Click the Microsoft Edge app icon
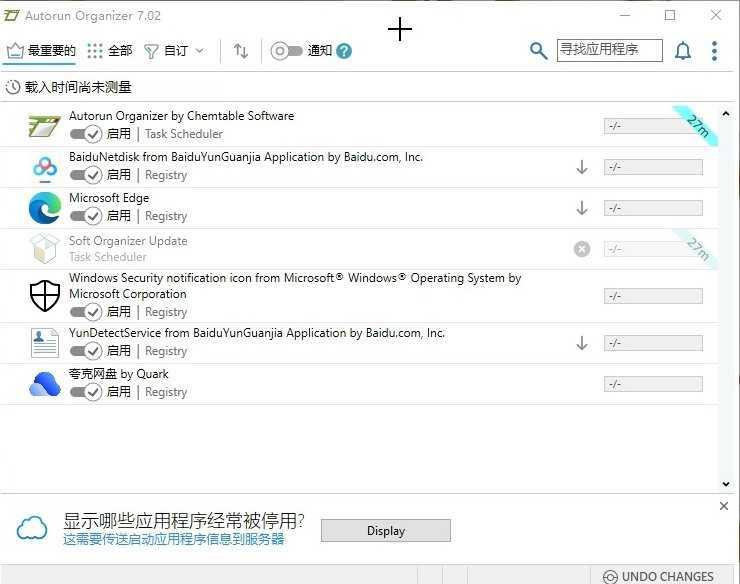 [45, 208]
